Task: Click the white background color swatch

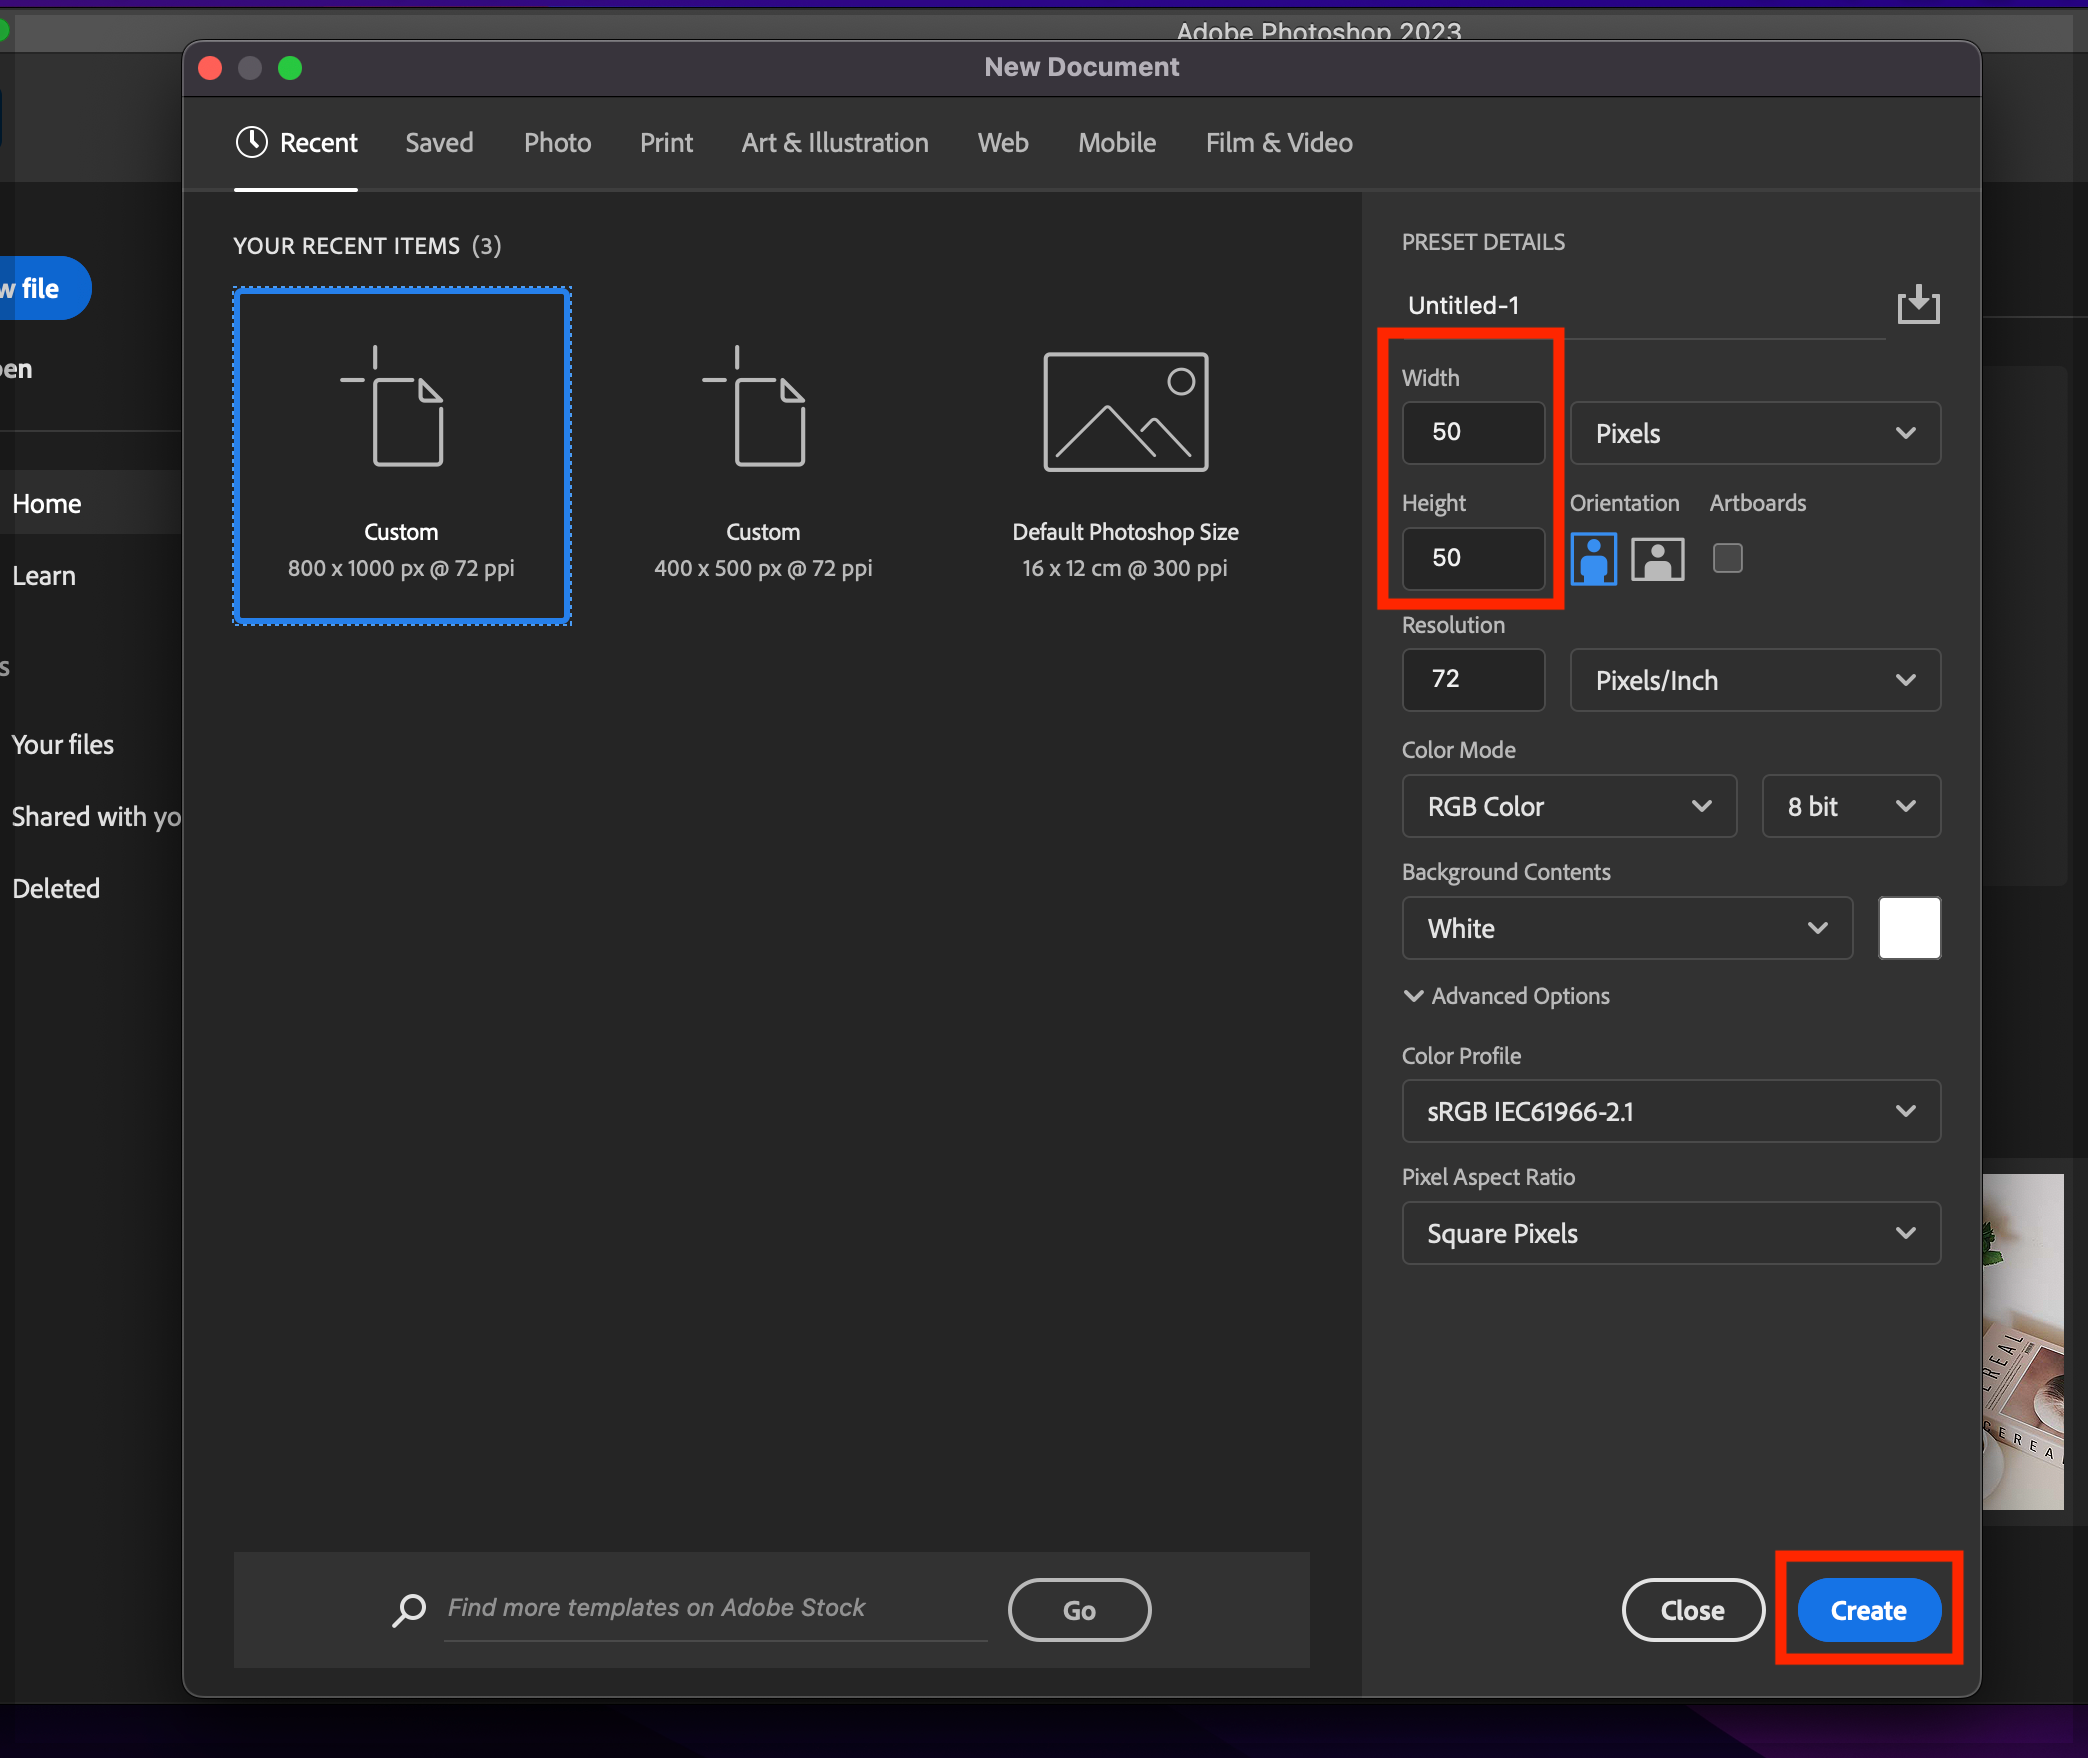Action: (1908, 928)
